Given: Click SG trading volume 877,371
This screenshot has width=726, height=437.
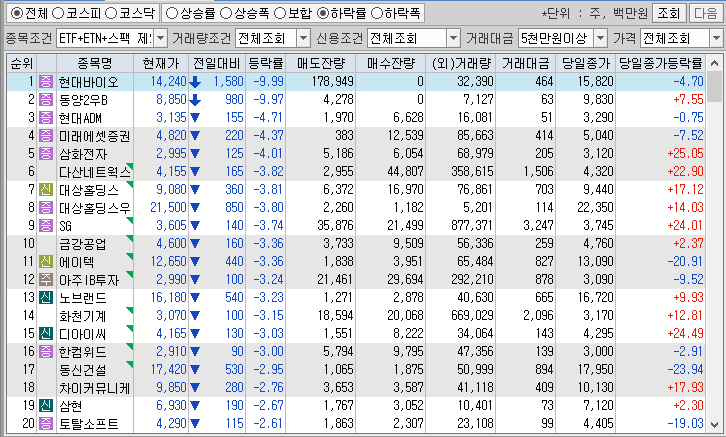Looking at the screenshot, I should point(472,226).
